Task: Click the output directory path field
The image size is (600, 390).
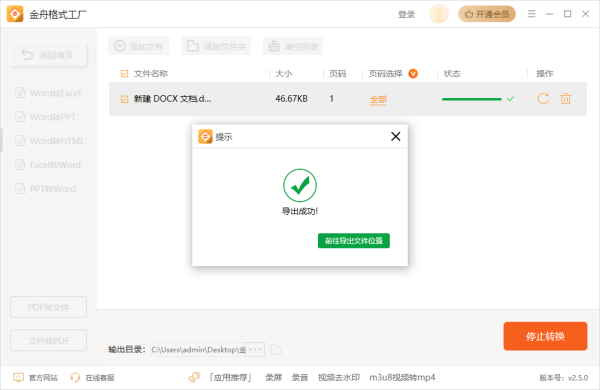Action: click(x=198, y=349)
